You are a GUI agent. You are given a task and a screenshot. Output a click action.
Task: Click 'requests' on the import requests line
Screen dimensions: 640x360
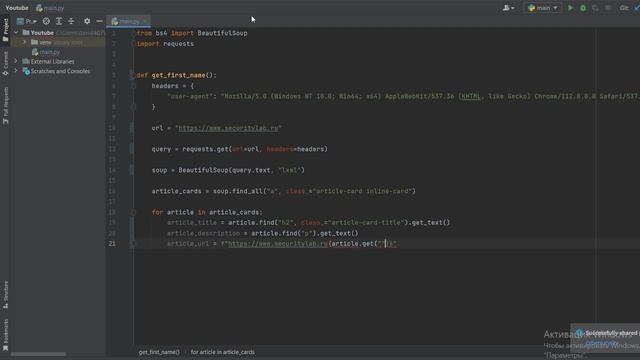[x=178, y=44]
